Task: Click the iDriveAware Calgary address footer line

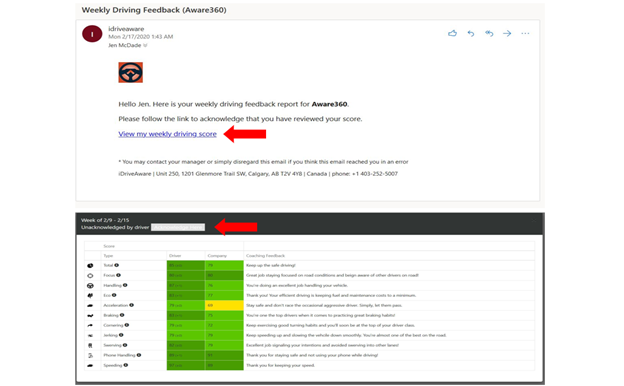Action: click(258, 174)
